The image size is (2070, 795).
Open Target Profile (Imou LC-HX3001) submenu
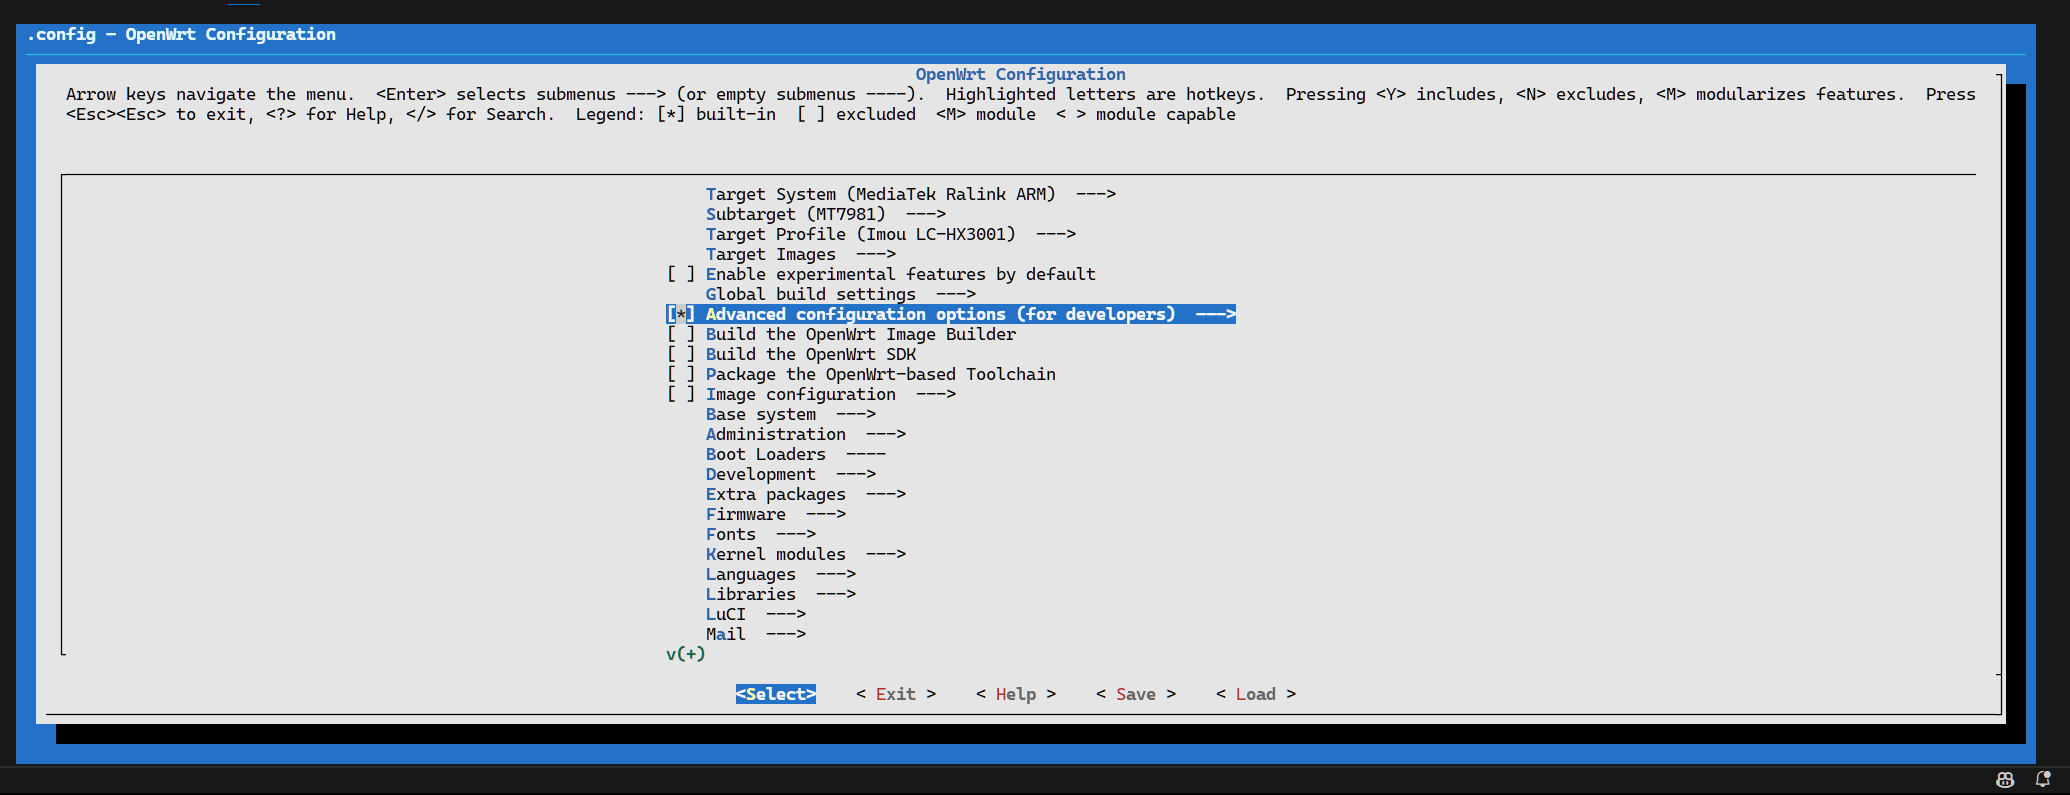tap(890, 234)
